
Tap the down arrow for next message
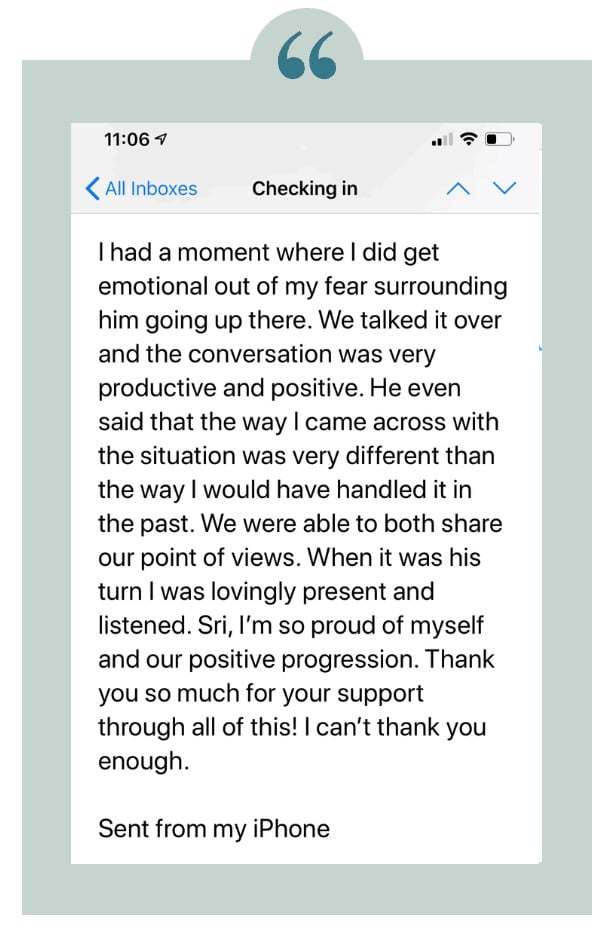coord(505,188)
